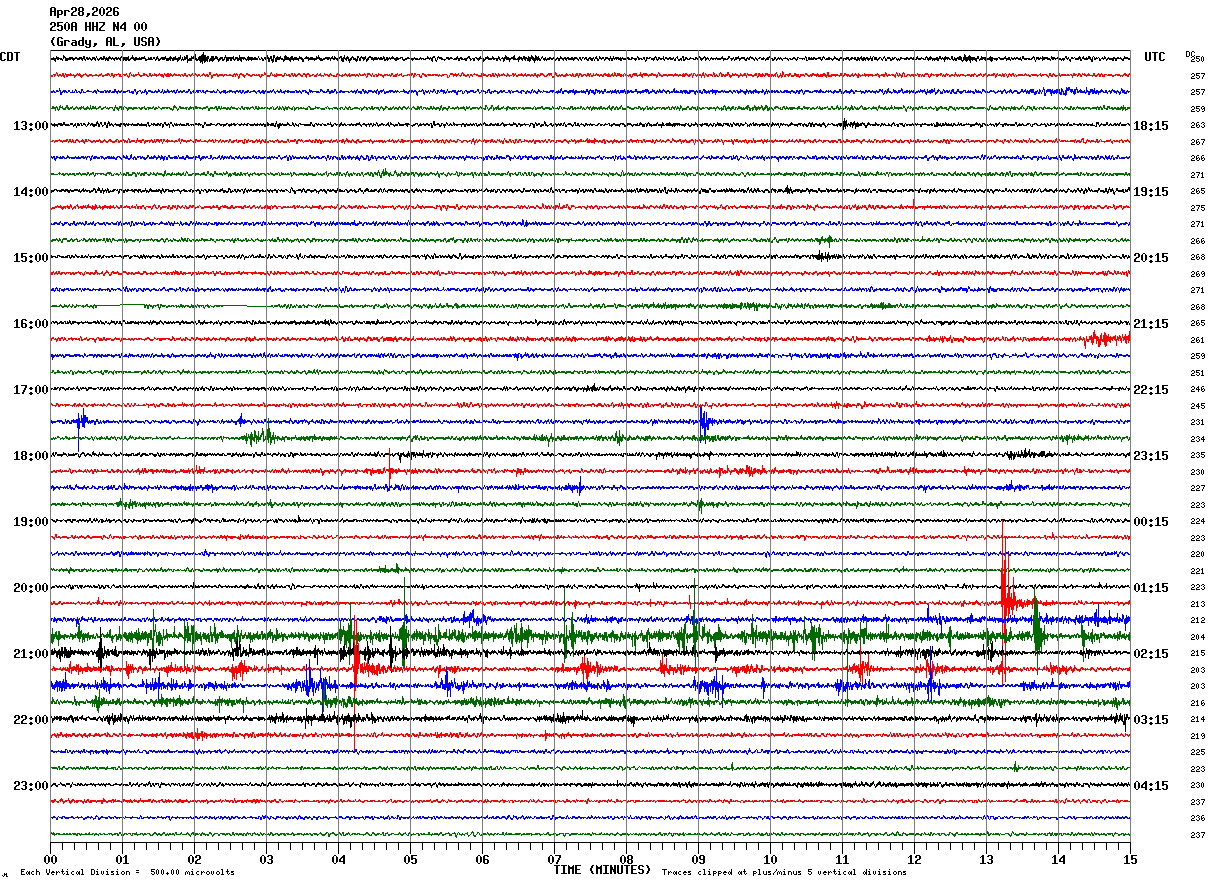Select the 250A HHZ N4 00 station label
This screenshot has width=1210, height=886.
tap(98, 27)
